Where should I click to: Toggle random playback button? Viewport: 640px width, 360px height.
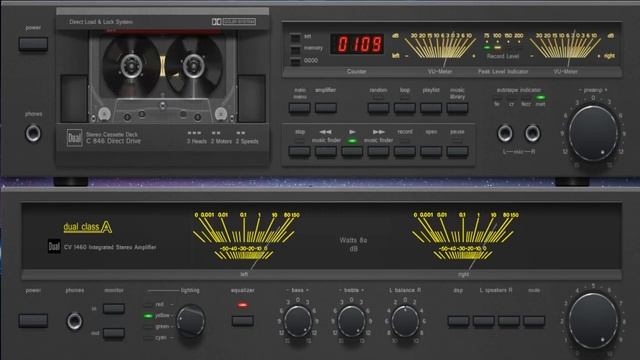point(378,108)
